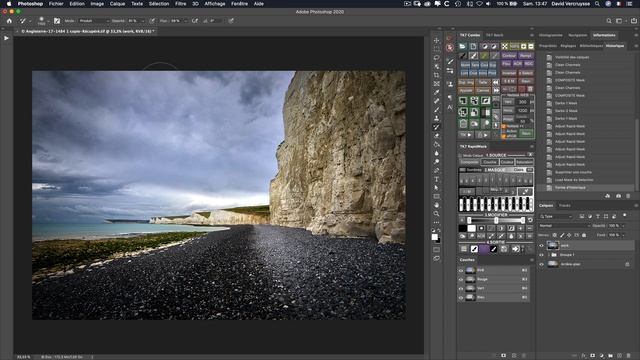Click the Quick Mask mode icon

pyautogui.click(x=436, y=249)
